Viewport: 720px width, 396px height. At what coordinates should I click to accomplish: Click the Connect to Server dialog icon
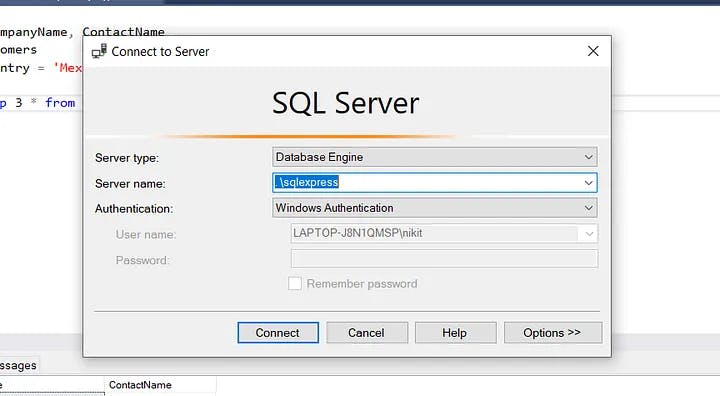coord(99,51)
